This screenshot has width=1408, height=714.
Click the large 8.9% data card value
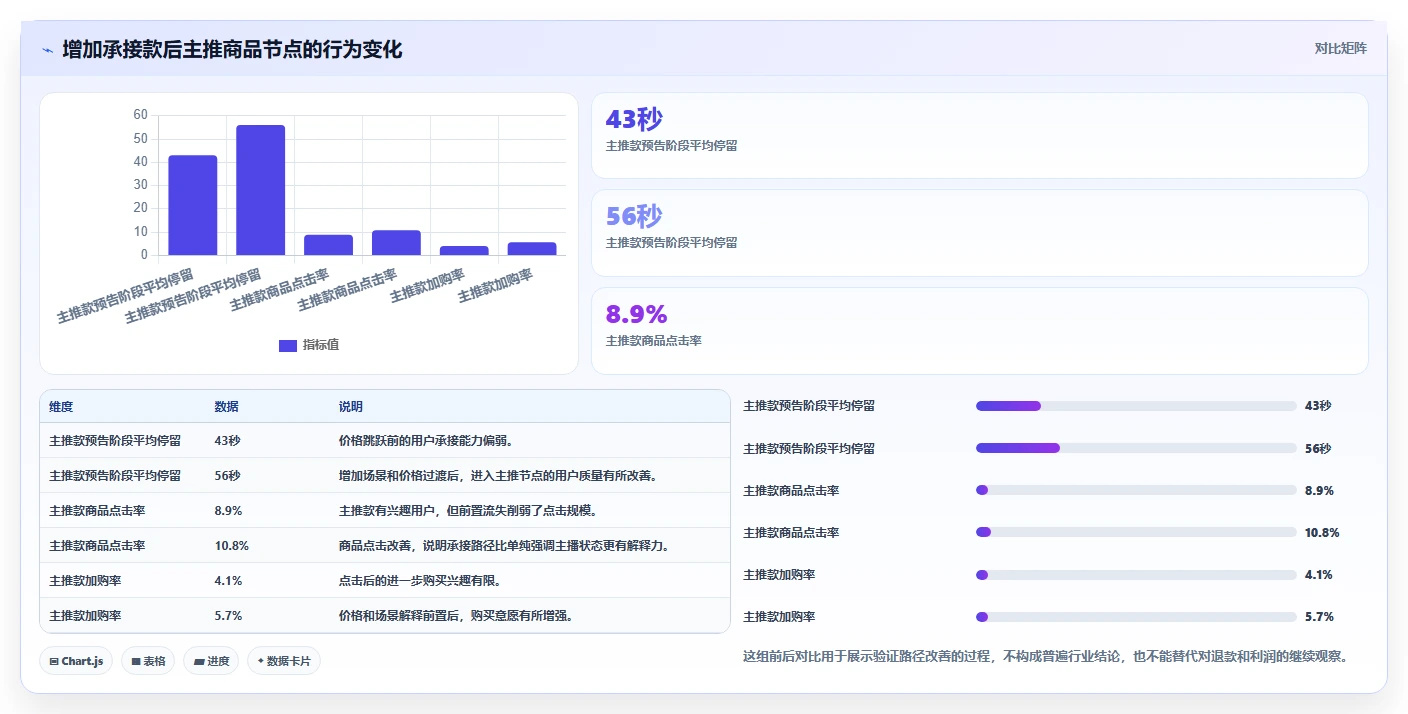point(636,314)
